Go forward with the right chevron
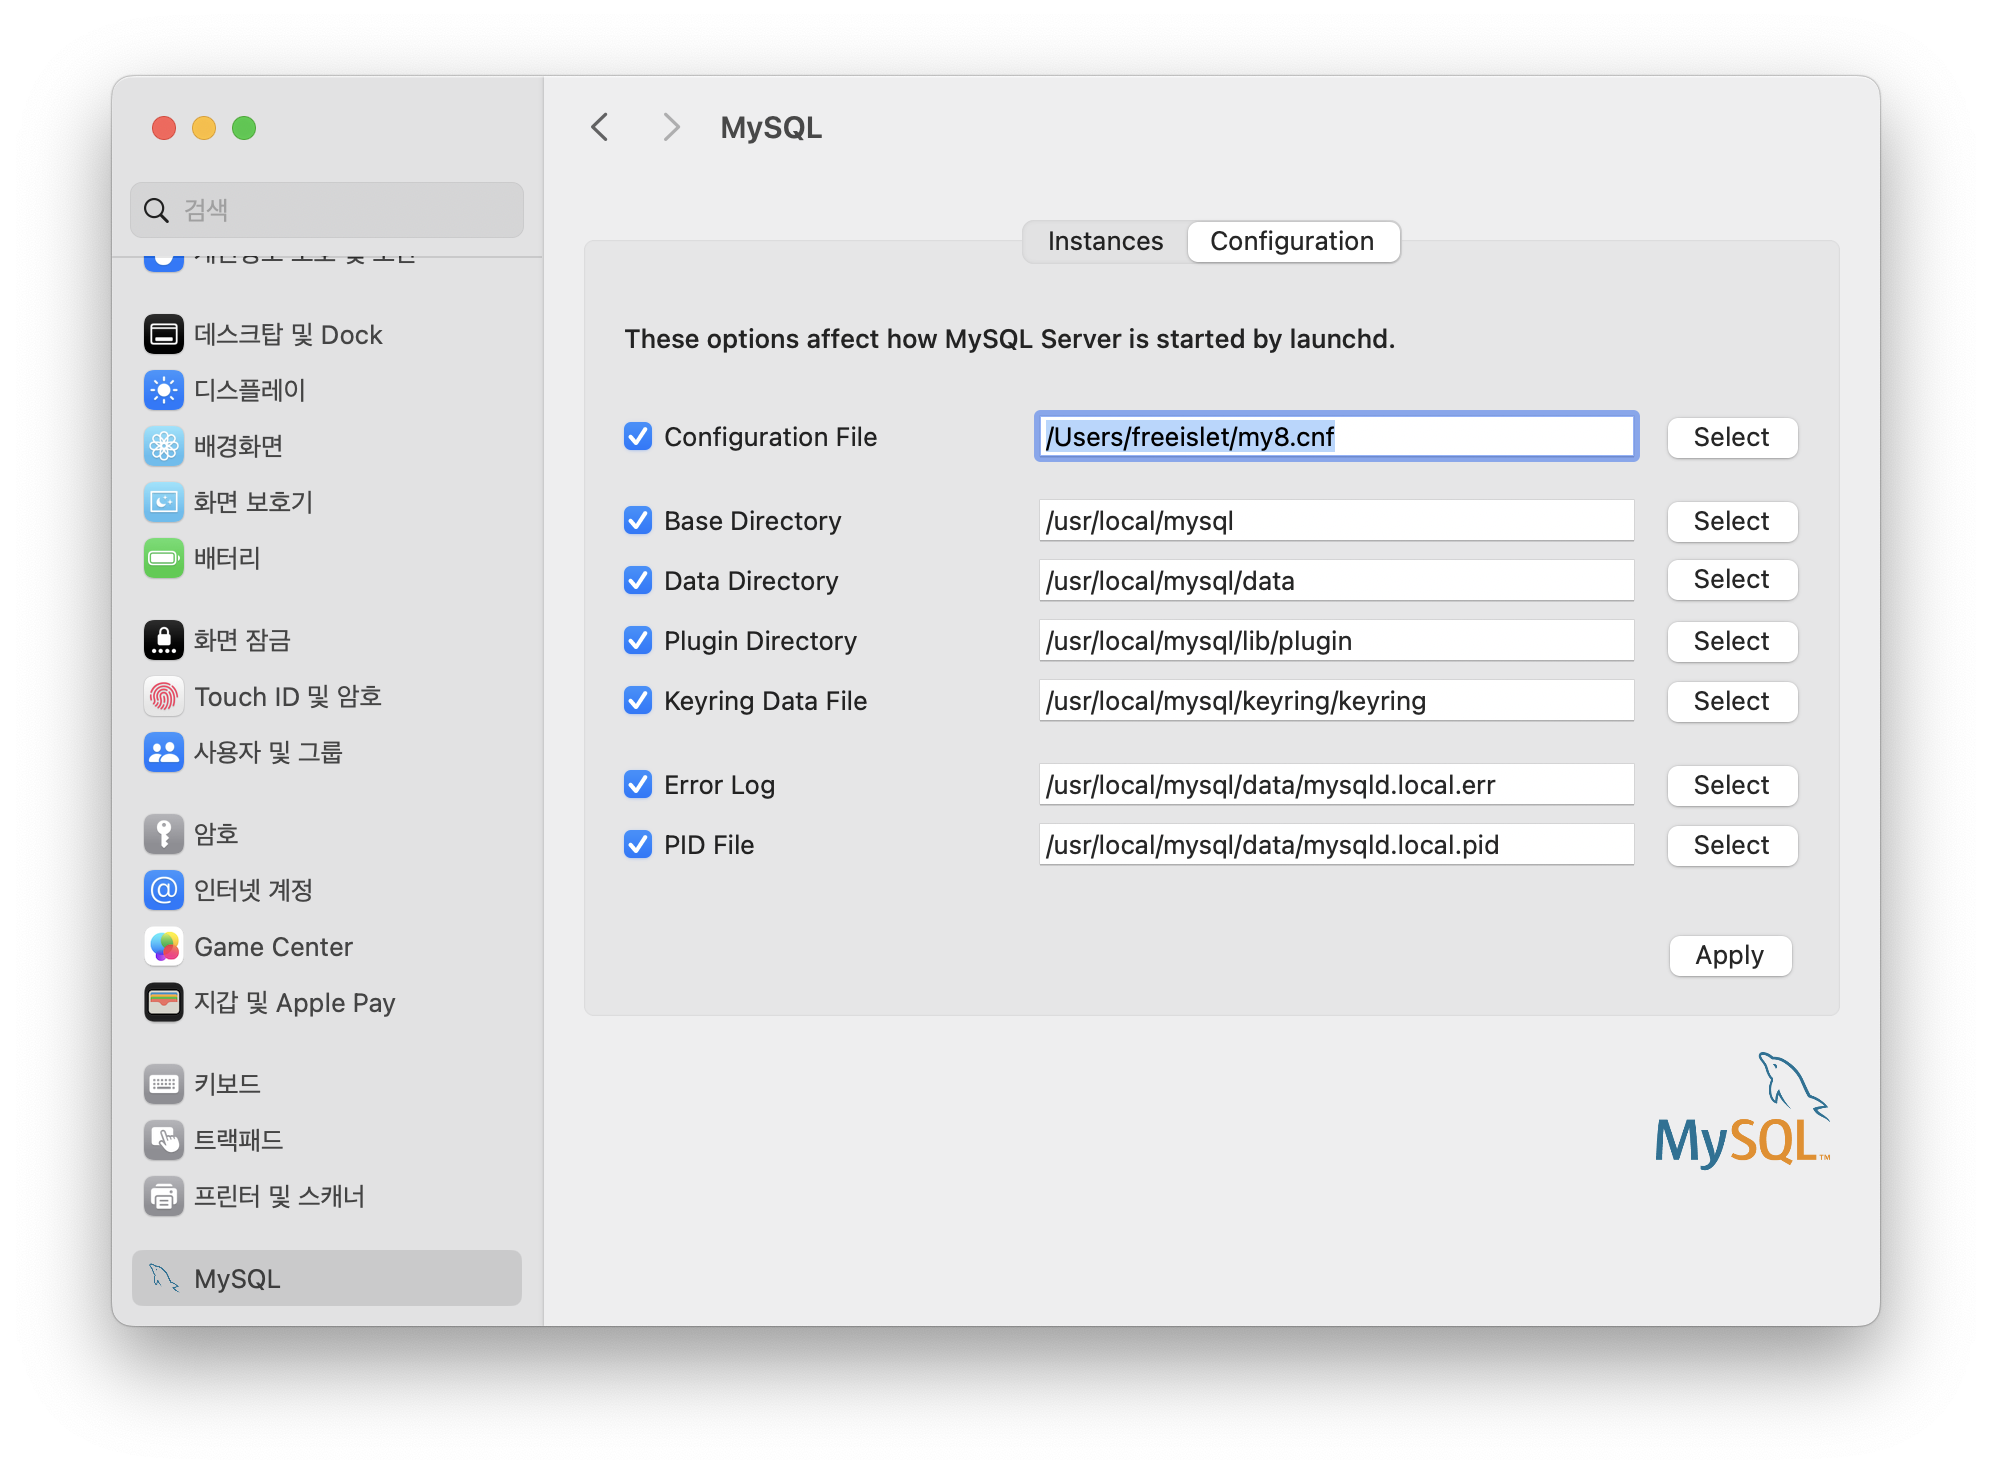Screen dimensions: 1992x1474 point(671,127)
